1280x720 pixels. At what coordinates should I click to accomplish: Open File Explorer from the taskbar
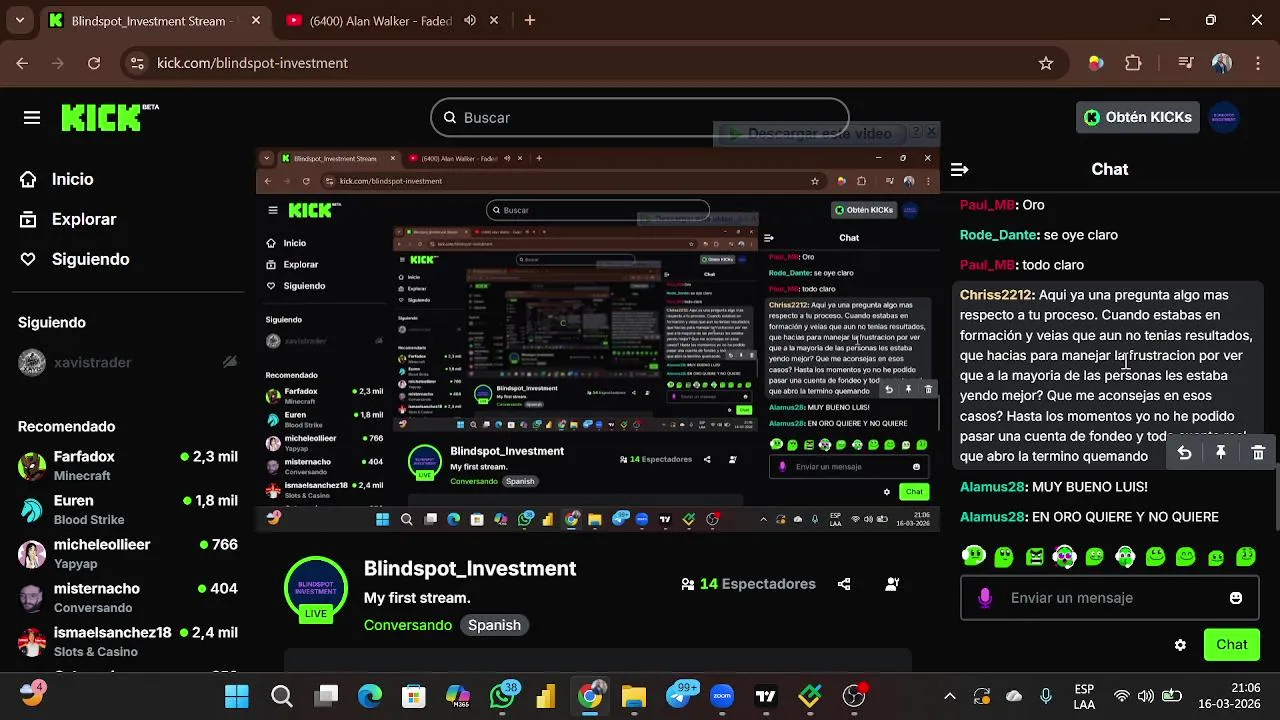coord(634,696)
